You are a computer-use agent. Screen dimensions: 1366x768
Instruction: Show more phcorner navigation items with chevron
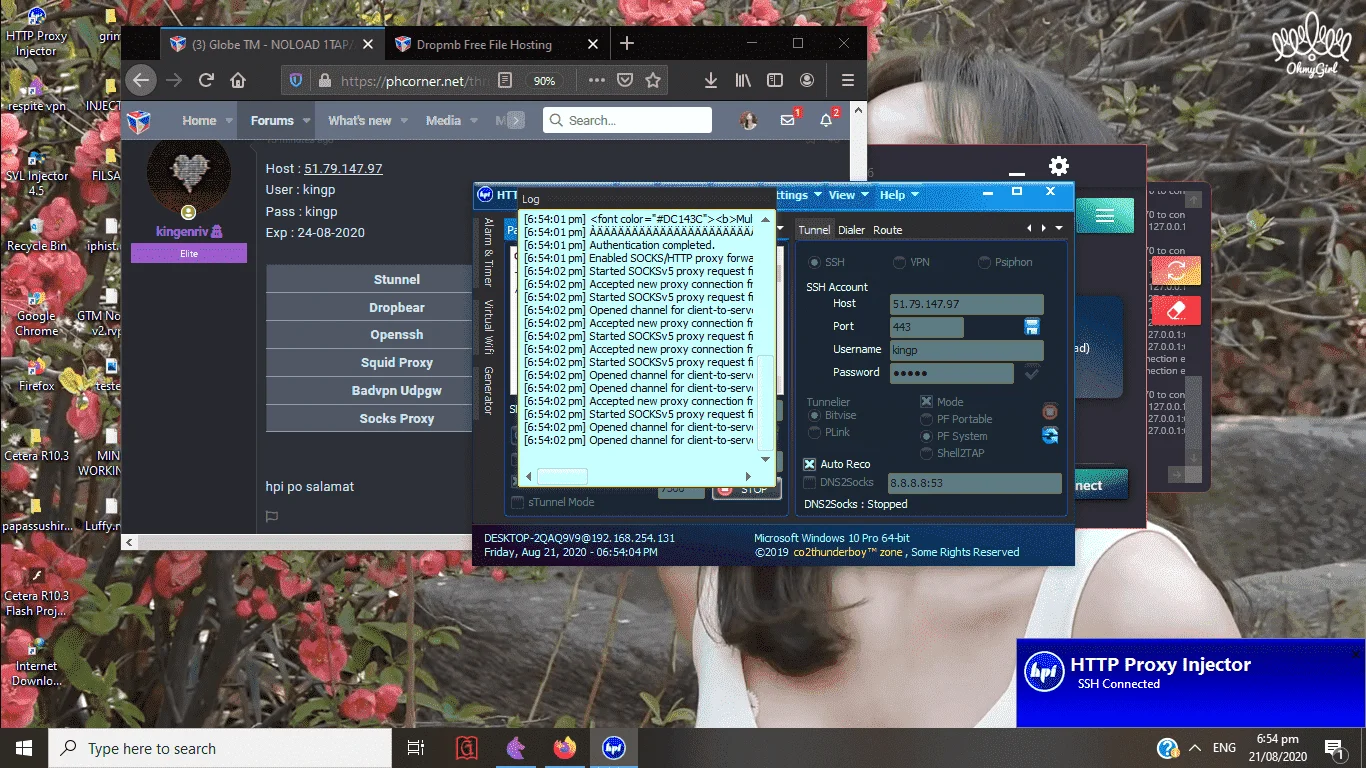[x=515, y=121]
